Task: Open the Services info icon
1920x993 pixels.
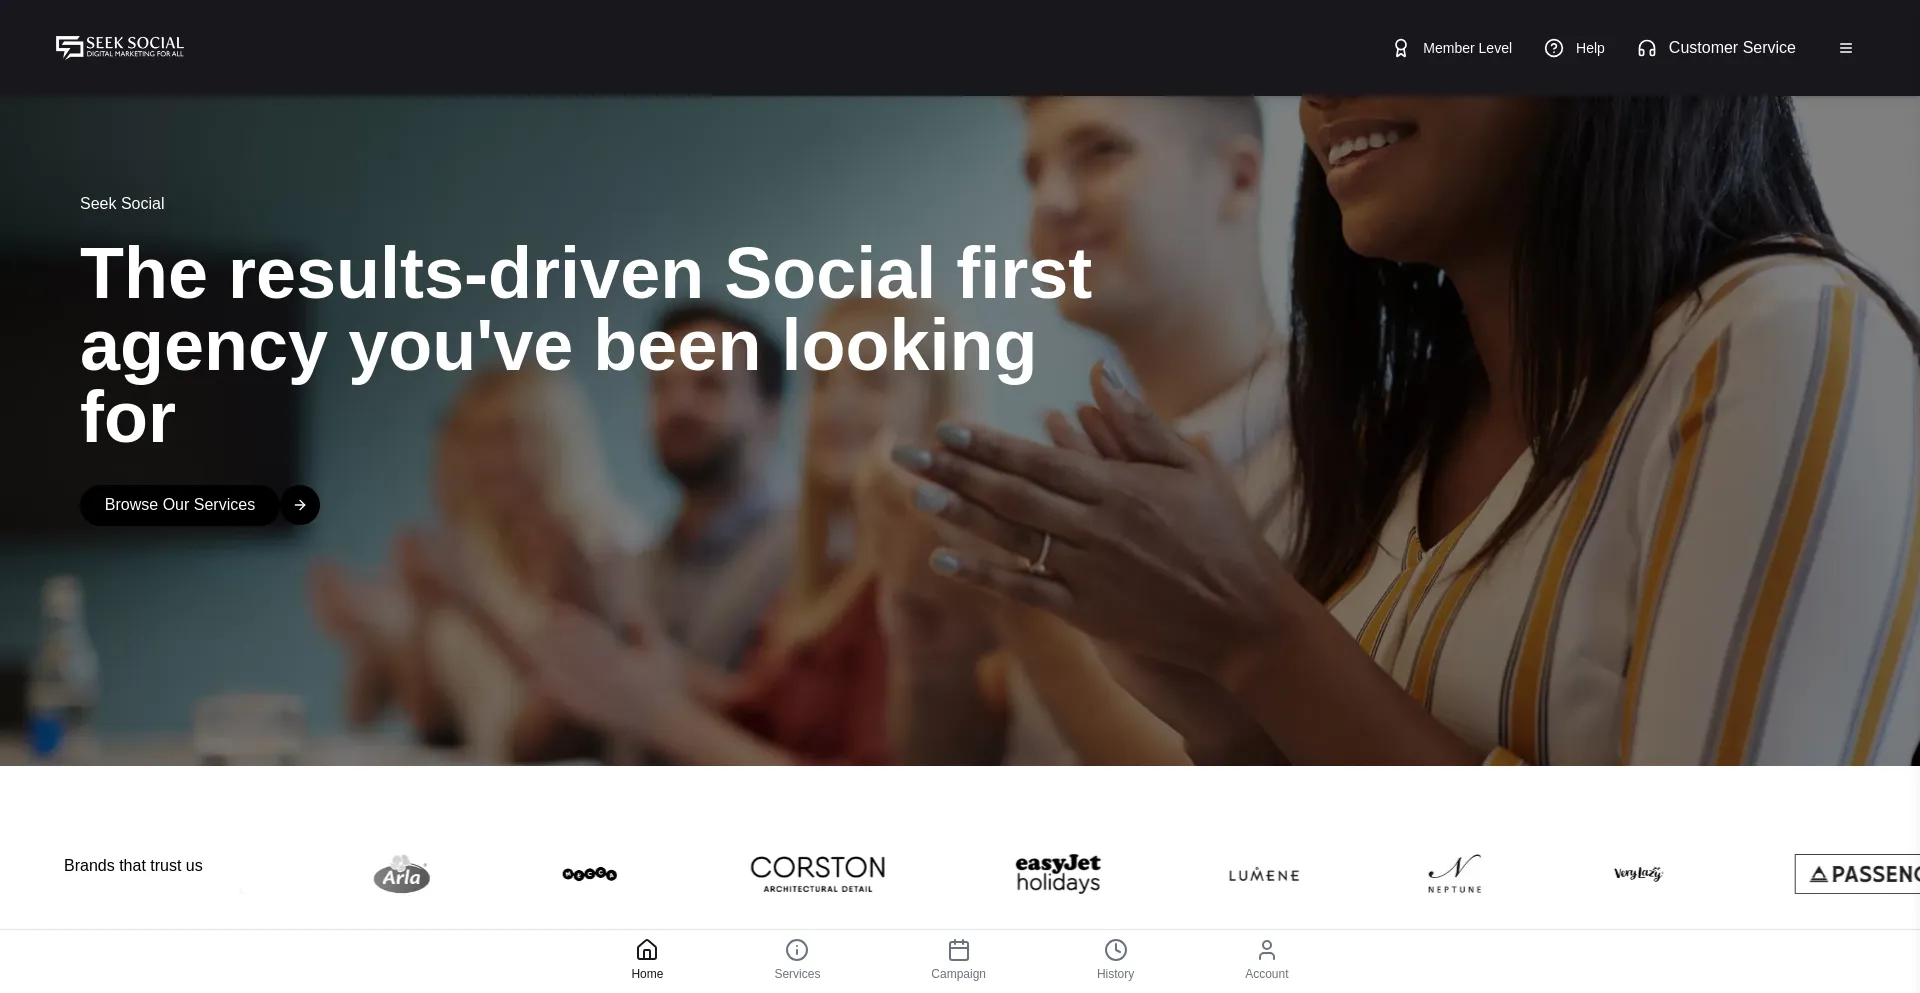Action: (797, 949)
